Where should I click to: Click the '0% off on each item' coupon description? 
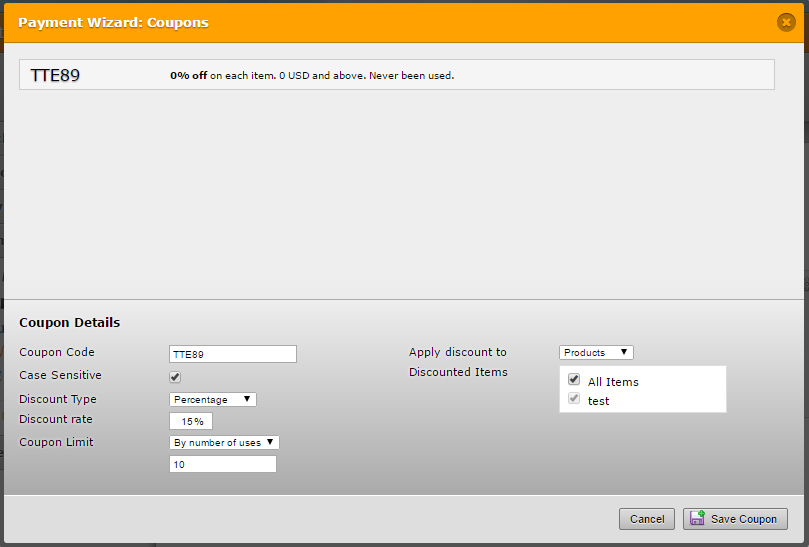(312, 75)
